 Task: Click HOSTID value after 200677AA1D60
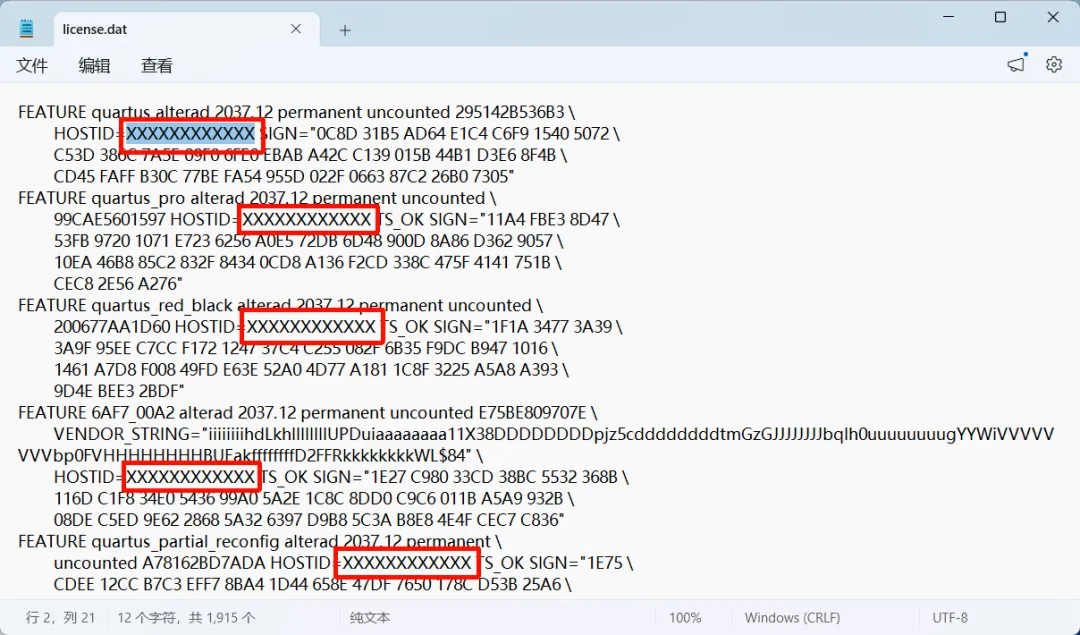click(x=311, y=326)
